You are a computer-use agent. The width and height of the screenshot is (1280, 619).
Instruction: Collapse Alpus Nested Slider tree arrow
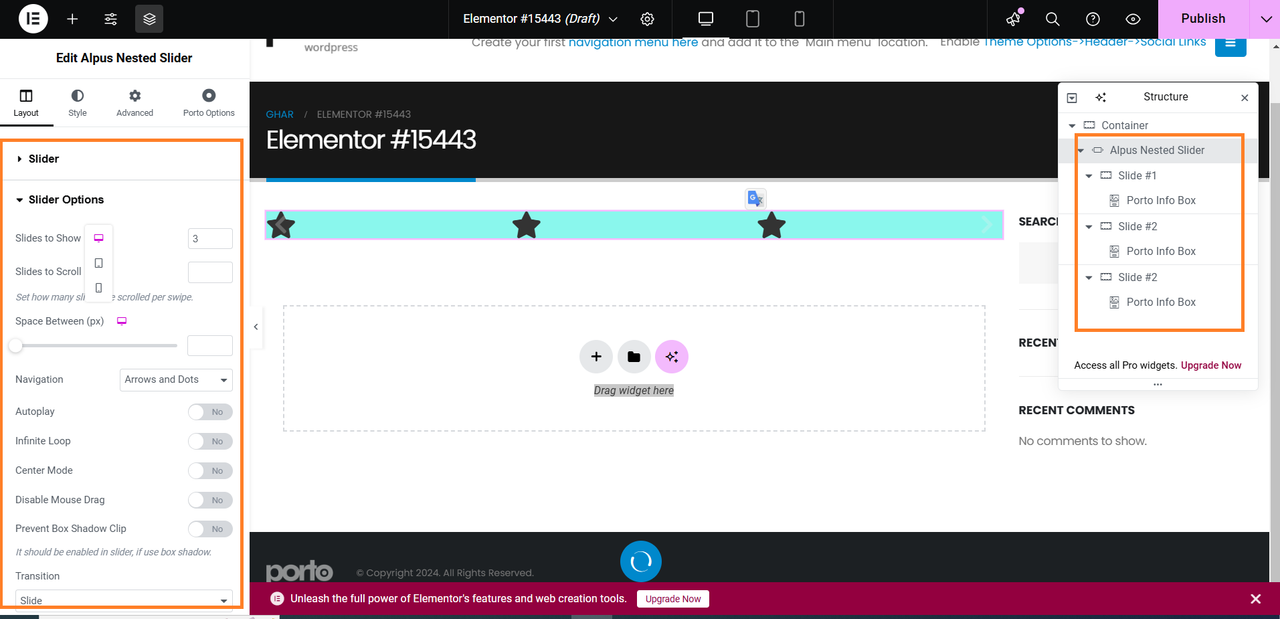1081,151
